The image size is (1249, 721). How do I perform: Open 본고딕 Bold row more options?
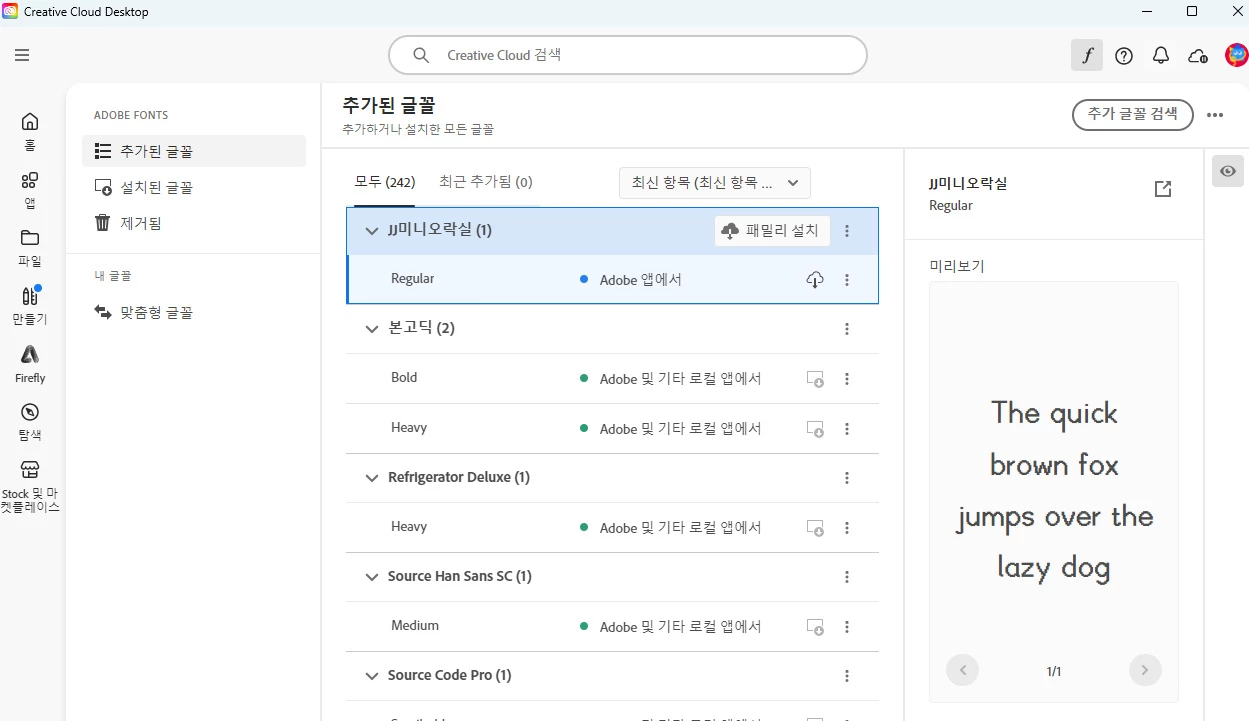pos(847,379)
